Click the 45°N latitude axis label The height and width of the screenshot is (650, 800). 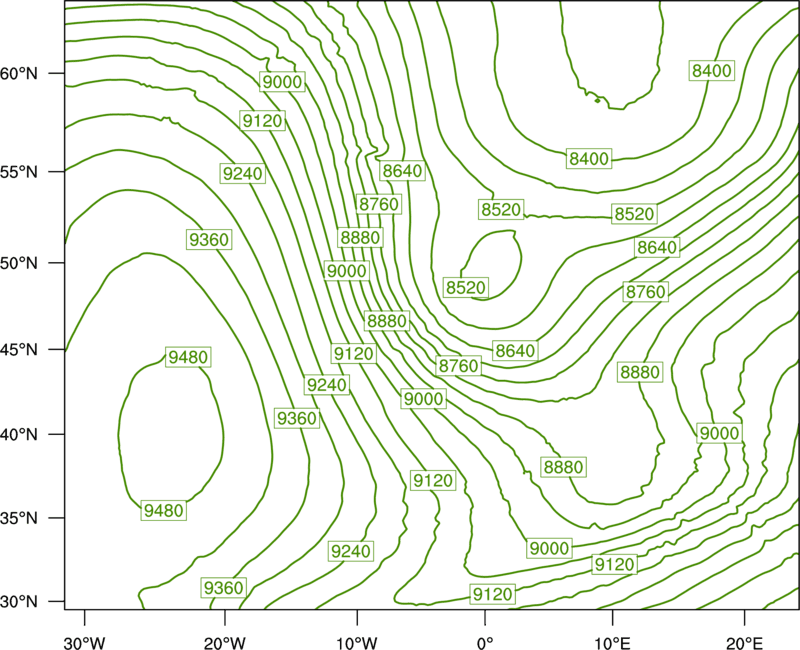[x=19, y=349]
